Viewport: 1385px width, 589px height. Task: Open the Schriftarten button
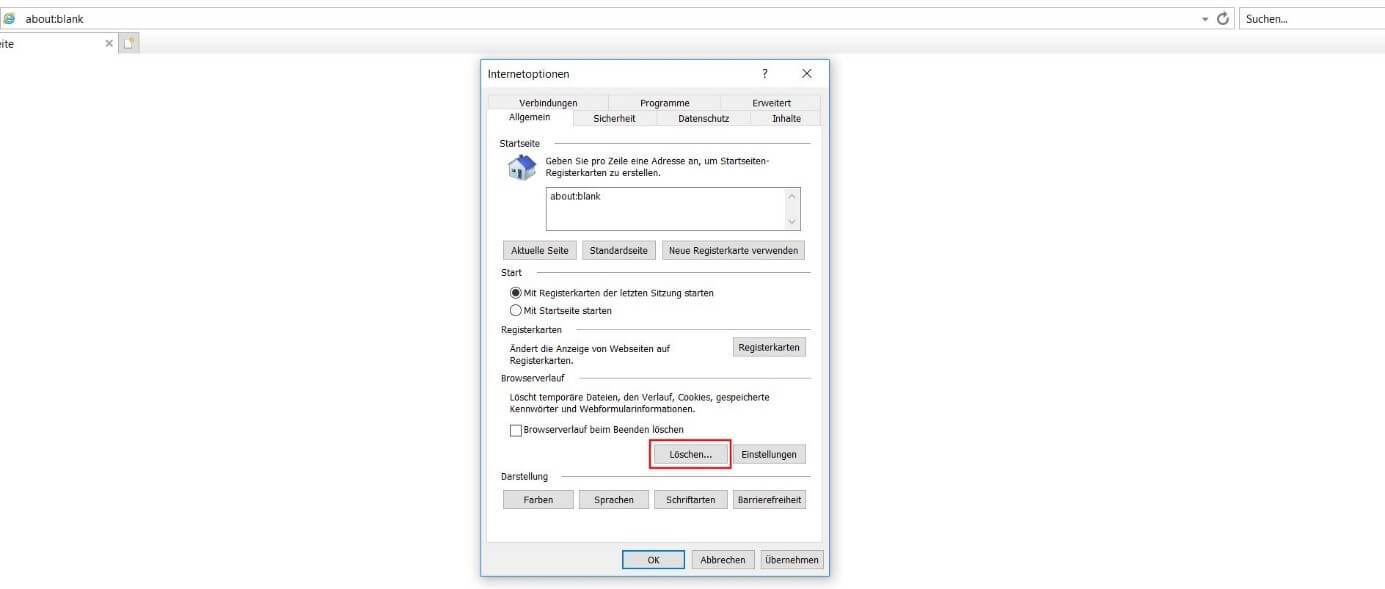click(x=691, y=499)
